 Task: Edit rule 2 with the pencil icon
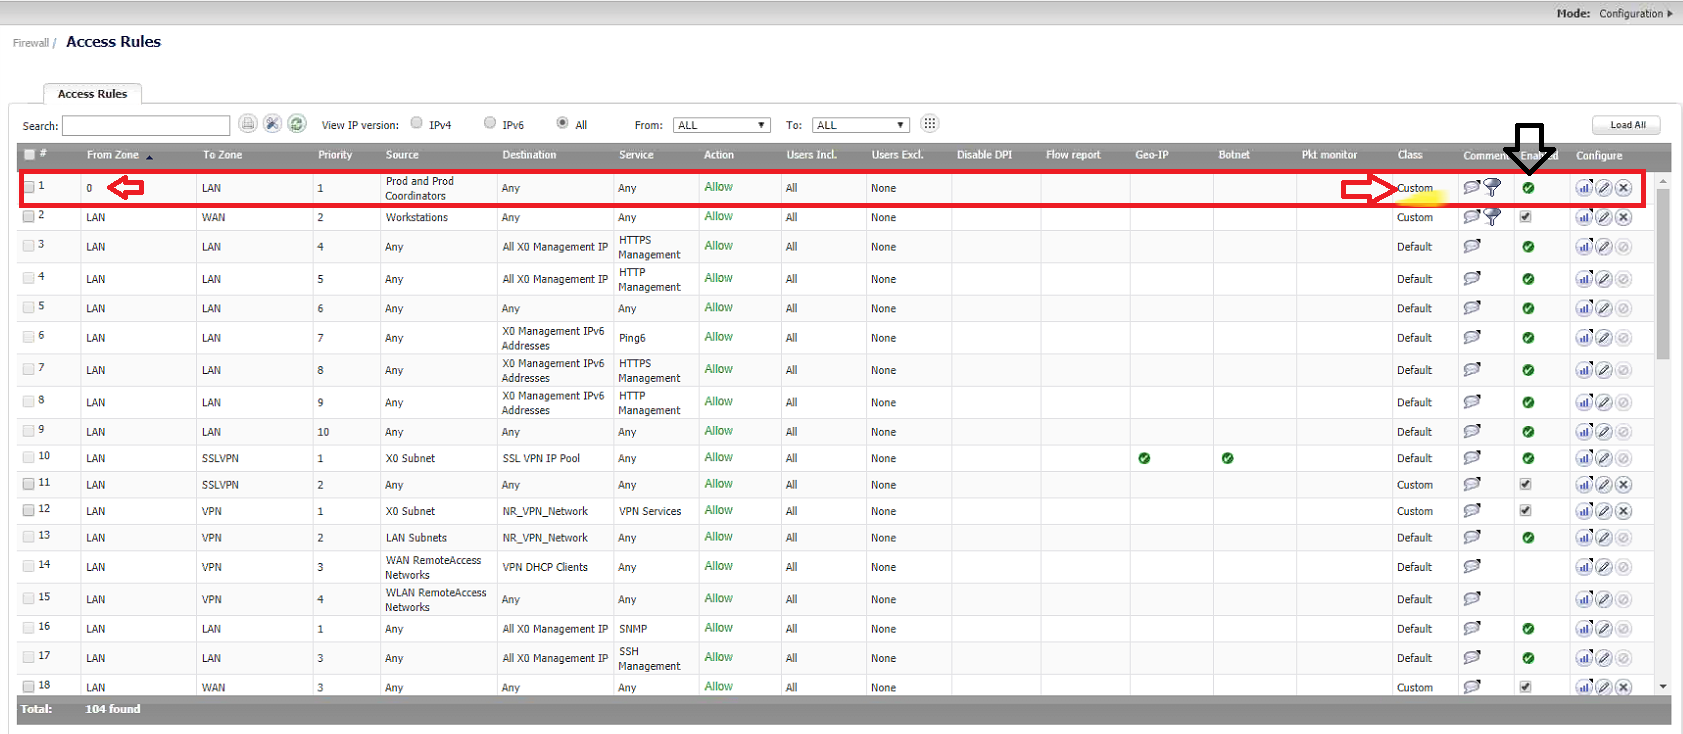[1604, 217]
